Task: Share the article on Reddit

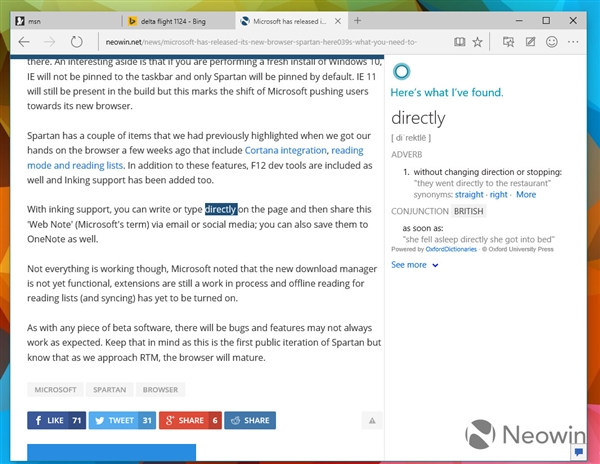Action: pyautogui.click(x=250, y=420)
